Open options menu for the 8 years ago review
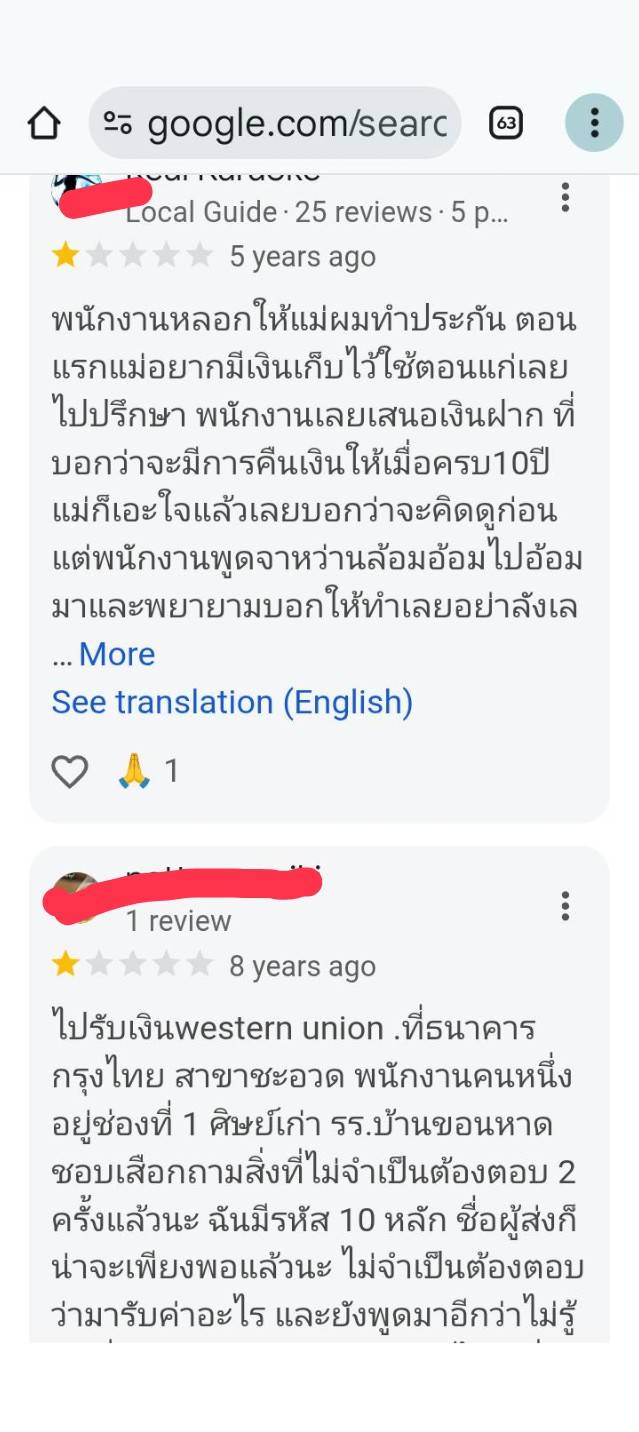The image size is (639, 1432). pos(565,906)
